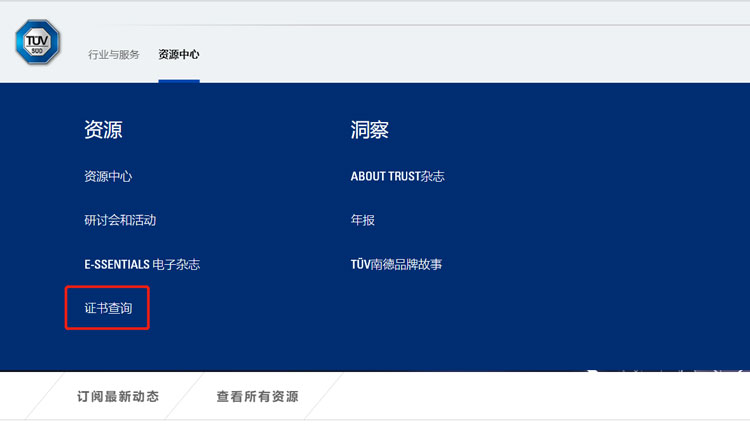
Task: Open E-SSENTIALS 电子杂志 link
Action: 142,264
